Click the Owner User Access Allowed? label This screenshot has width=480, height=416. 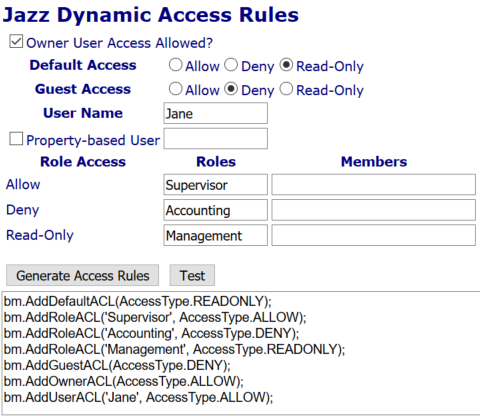point(119,43)
